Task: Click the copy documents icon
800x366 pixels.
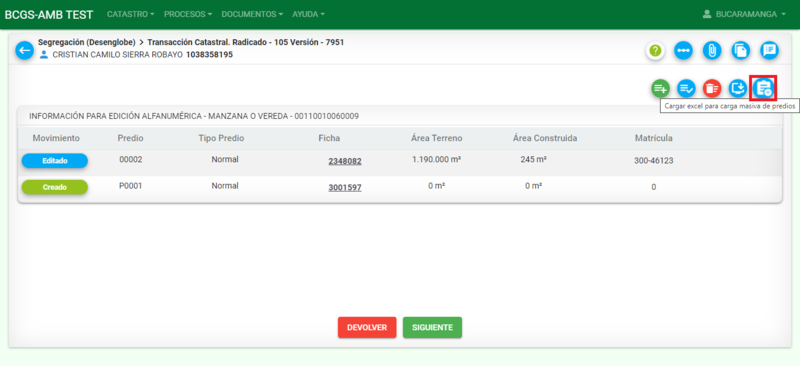Action: [741, 51]
